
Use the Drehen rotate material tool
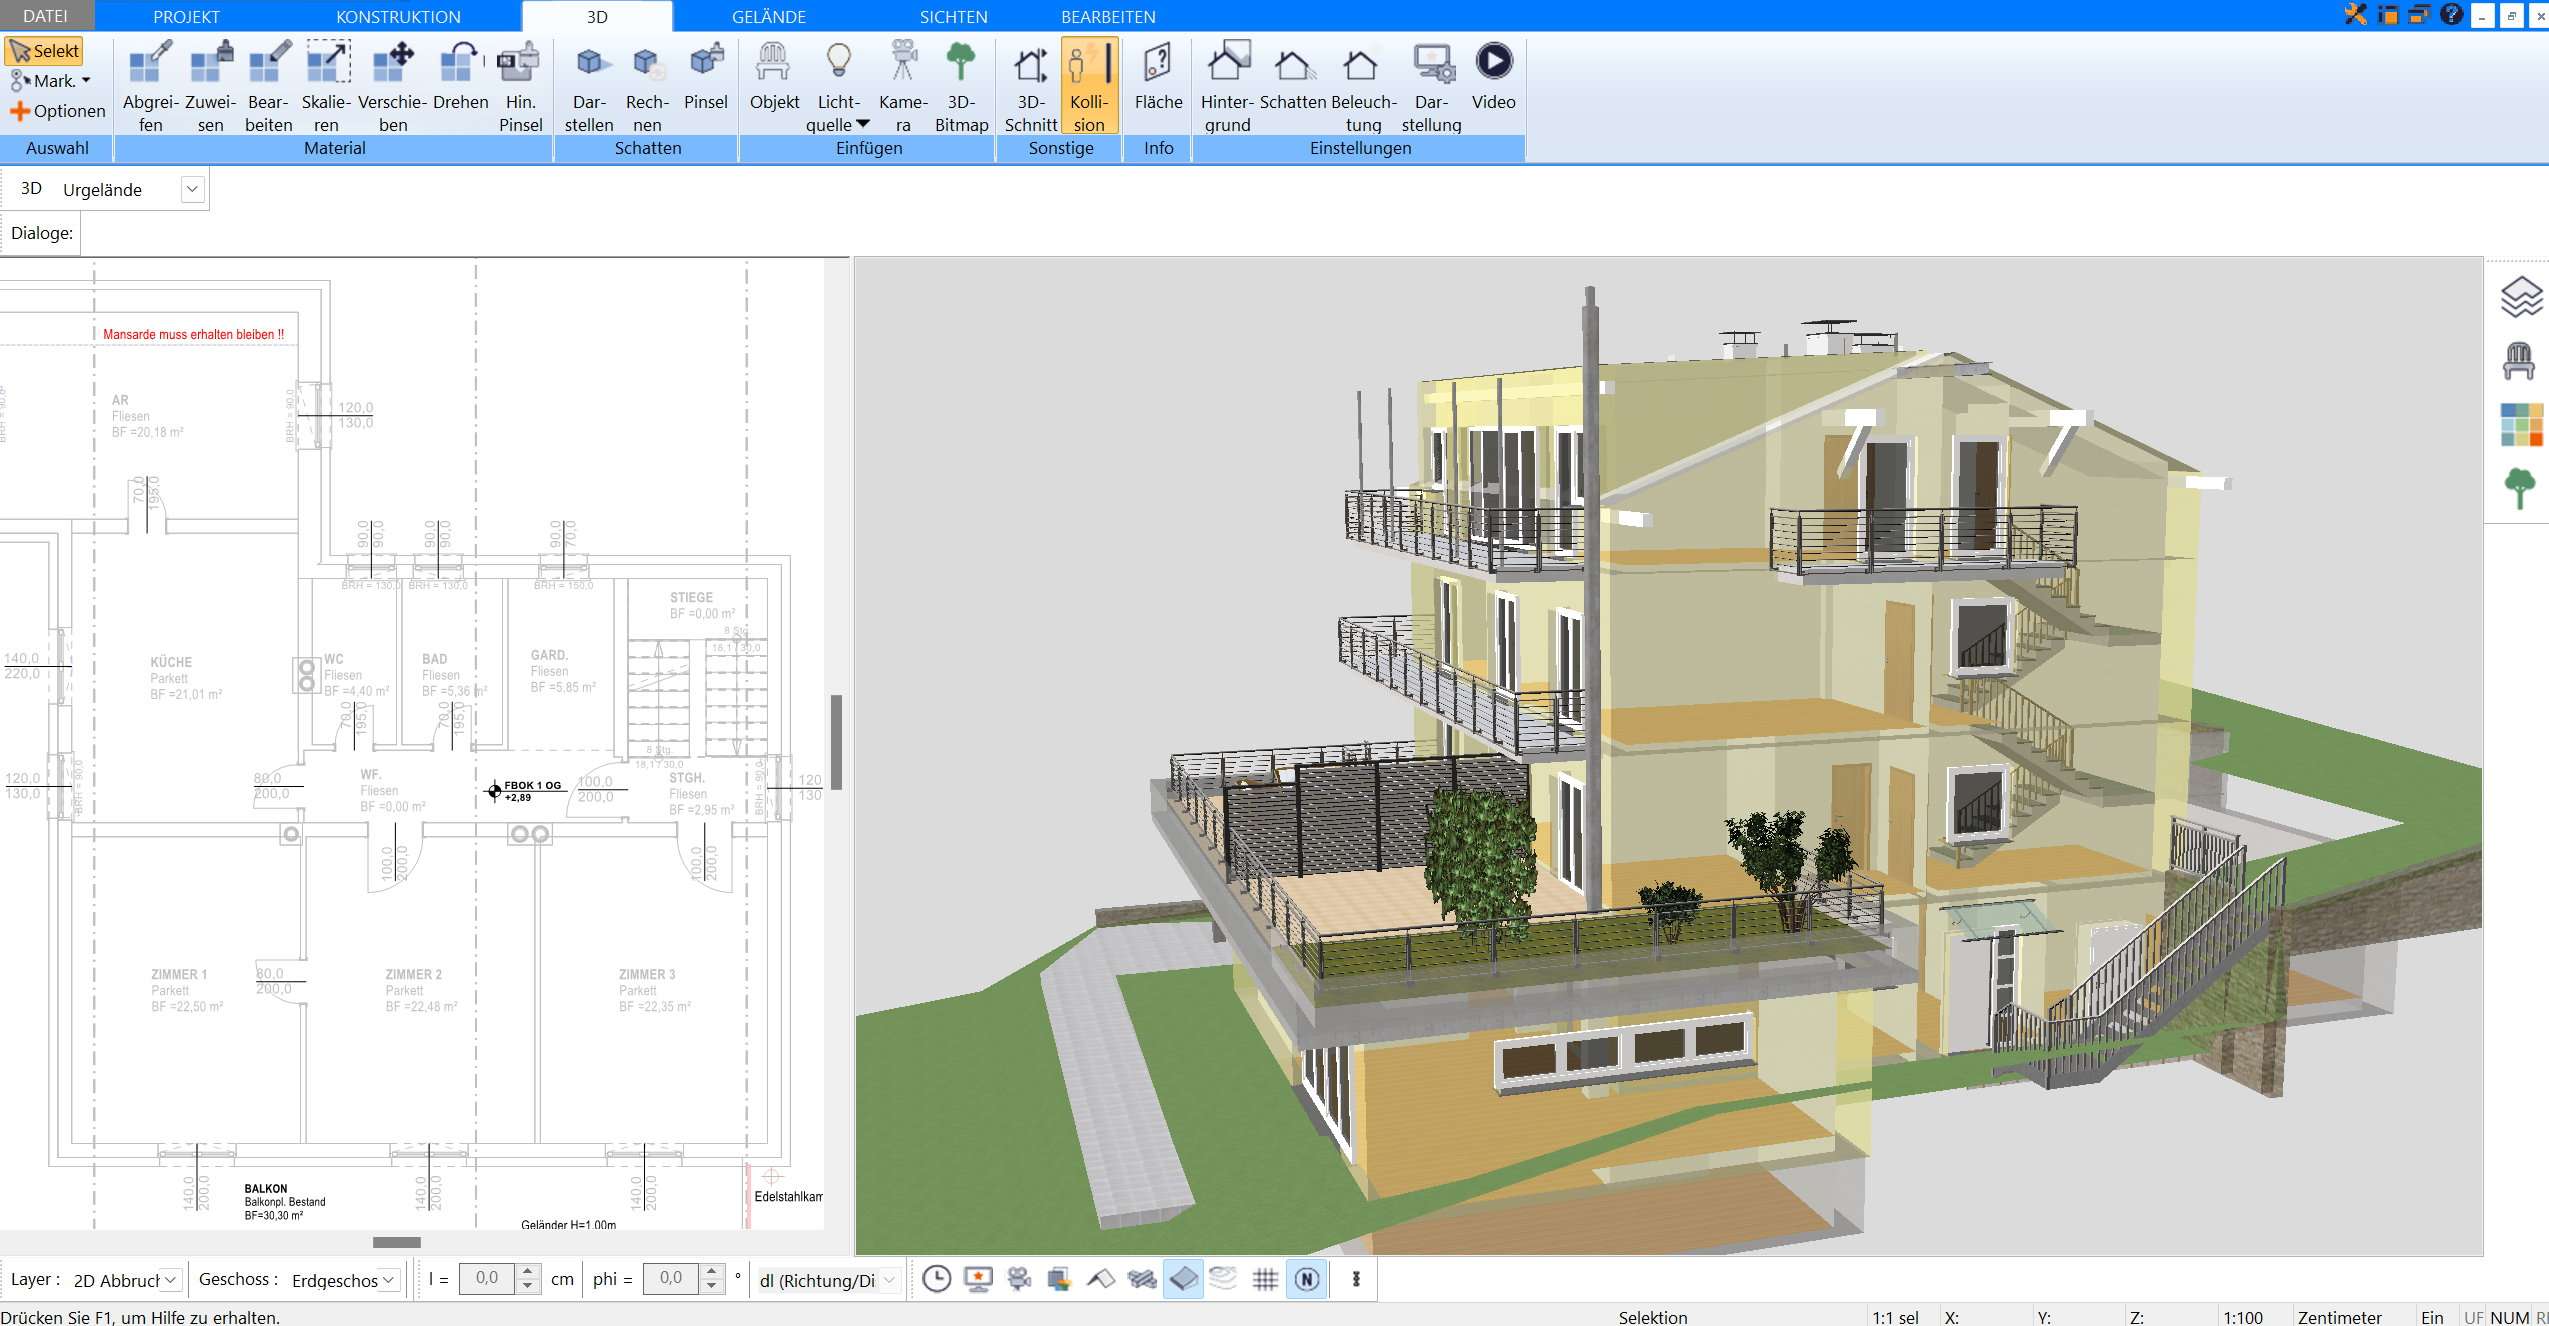(460, 76)
